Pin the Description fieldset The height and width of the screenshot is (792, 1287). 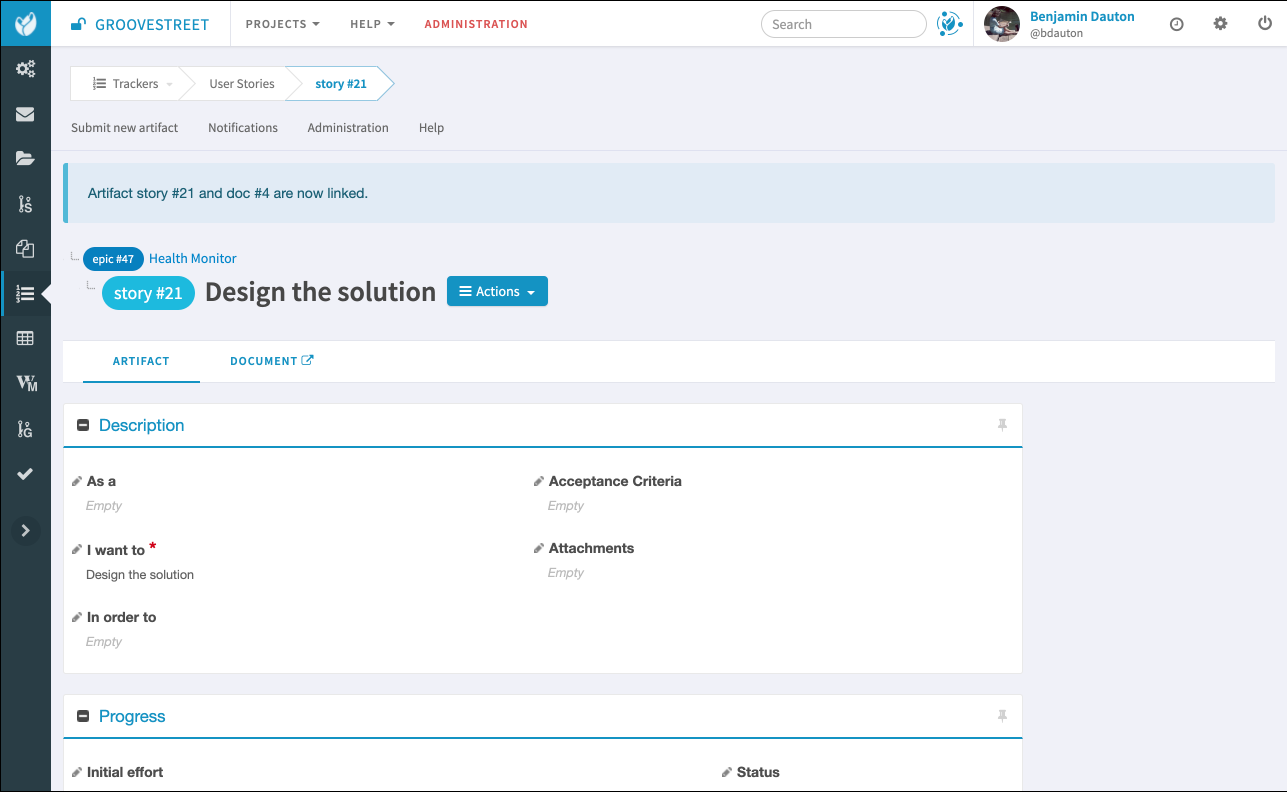click(1002, 426)
